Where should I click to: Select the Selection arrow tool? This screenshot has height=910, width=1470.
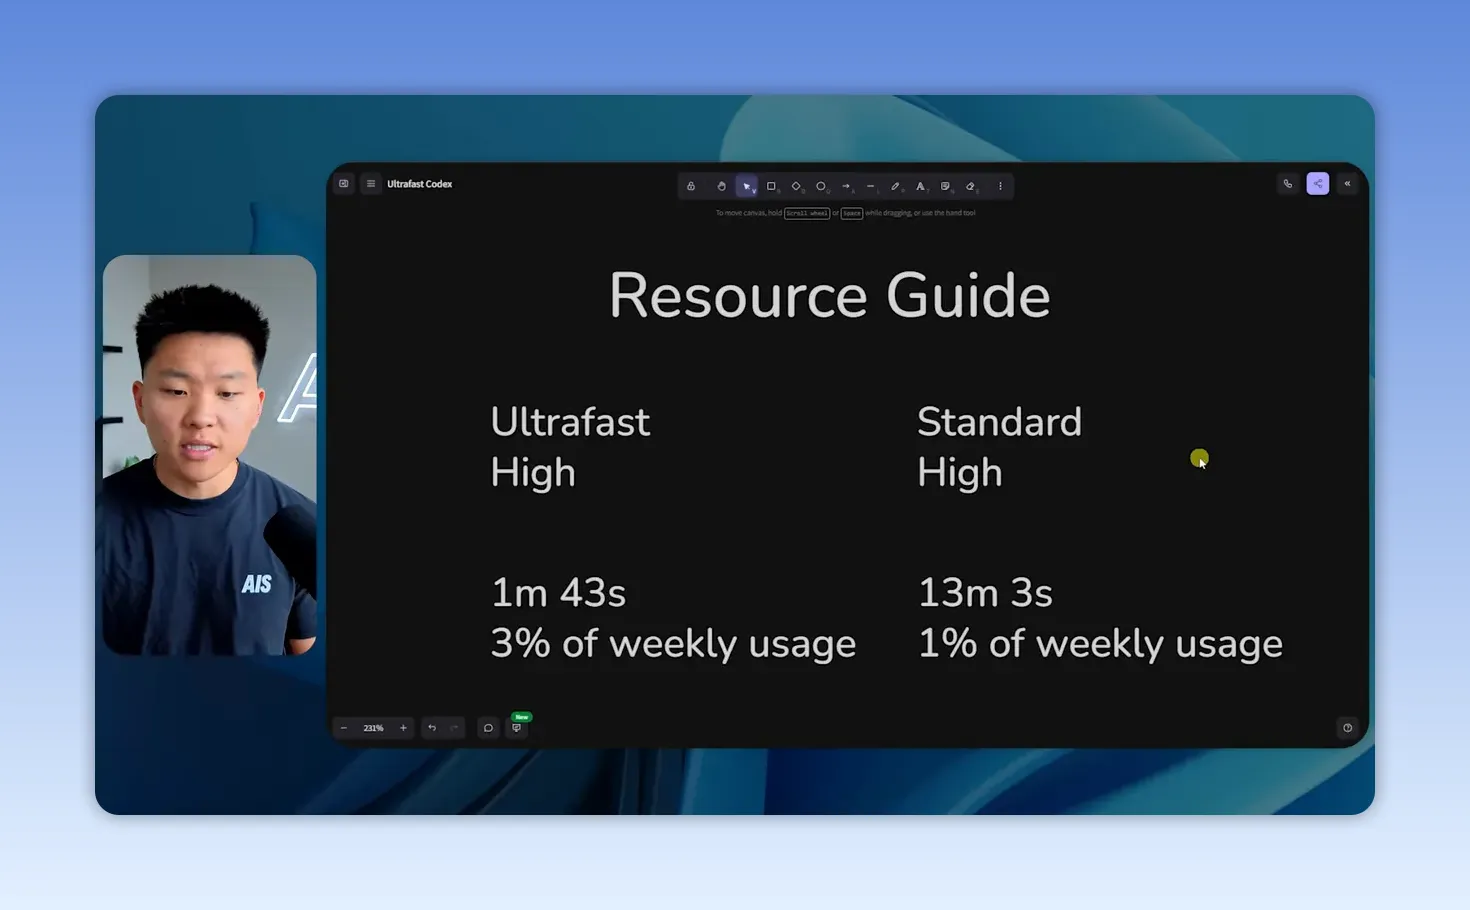[x=746, y=186]
